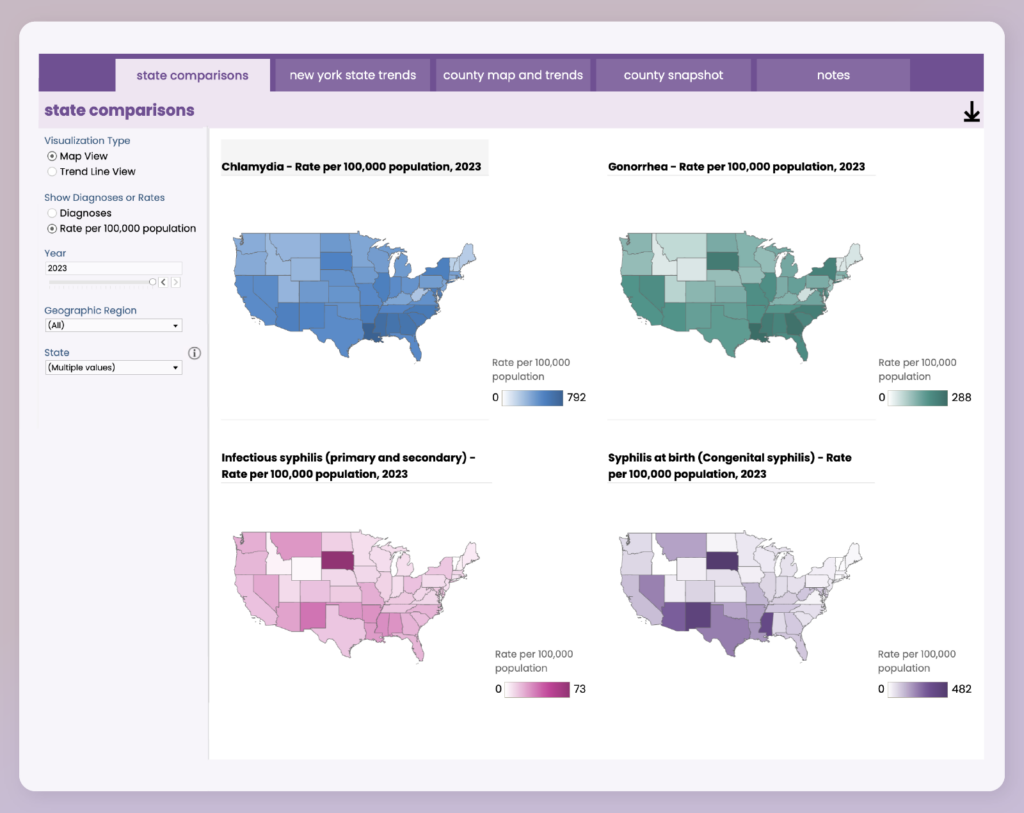This screenshot has width=1024, height=813.
Task: Click the Chlamydia US map
Action: pyautogui.click(x=355, y=295)
